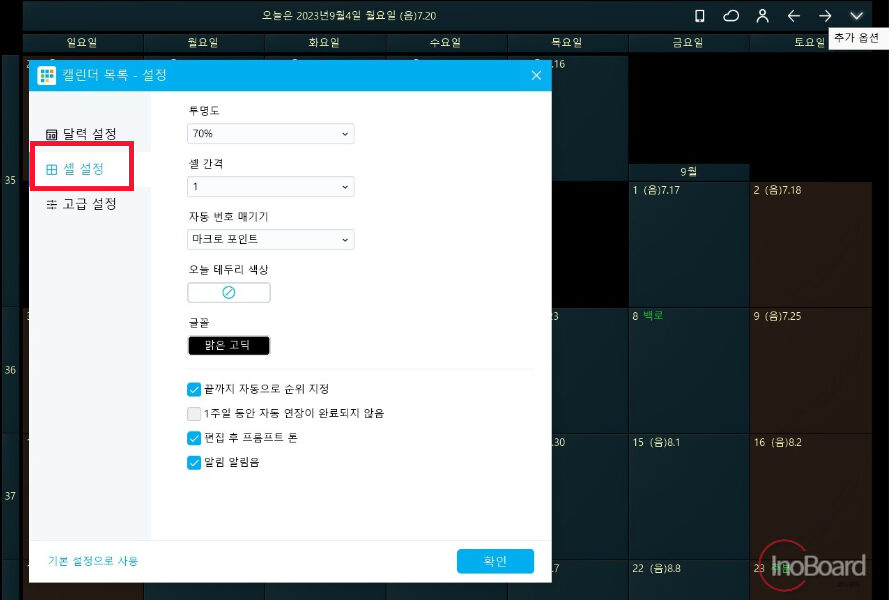Click the 월요일 column header
The height and width of the screenshot is (600, 892).
(203, 42)
